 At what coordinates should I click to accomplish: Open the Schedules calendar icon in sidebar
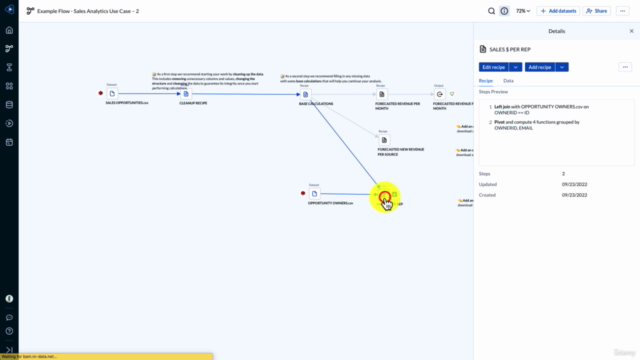9,142
